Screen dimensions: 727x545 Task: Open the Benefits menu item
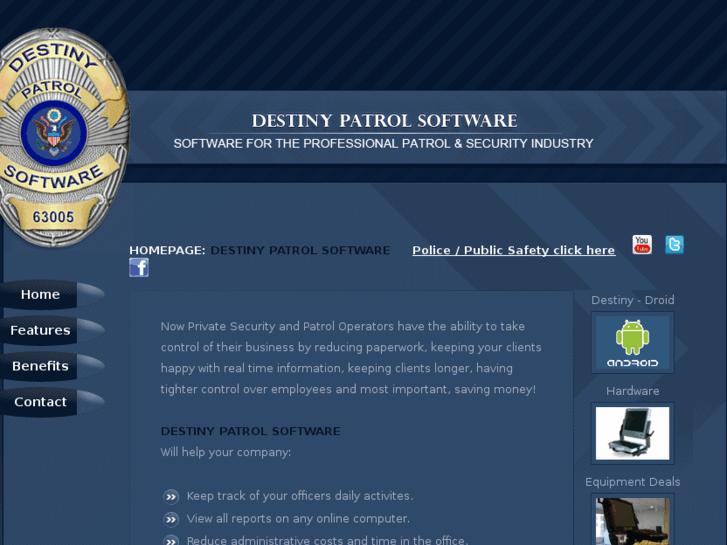[40, 366]
